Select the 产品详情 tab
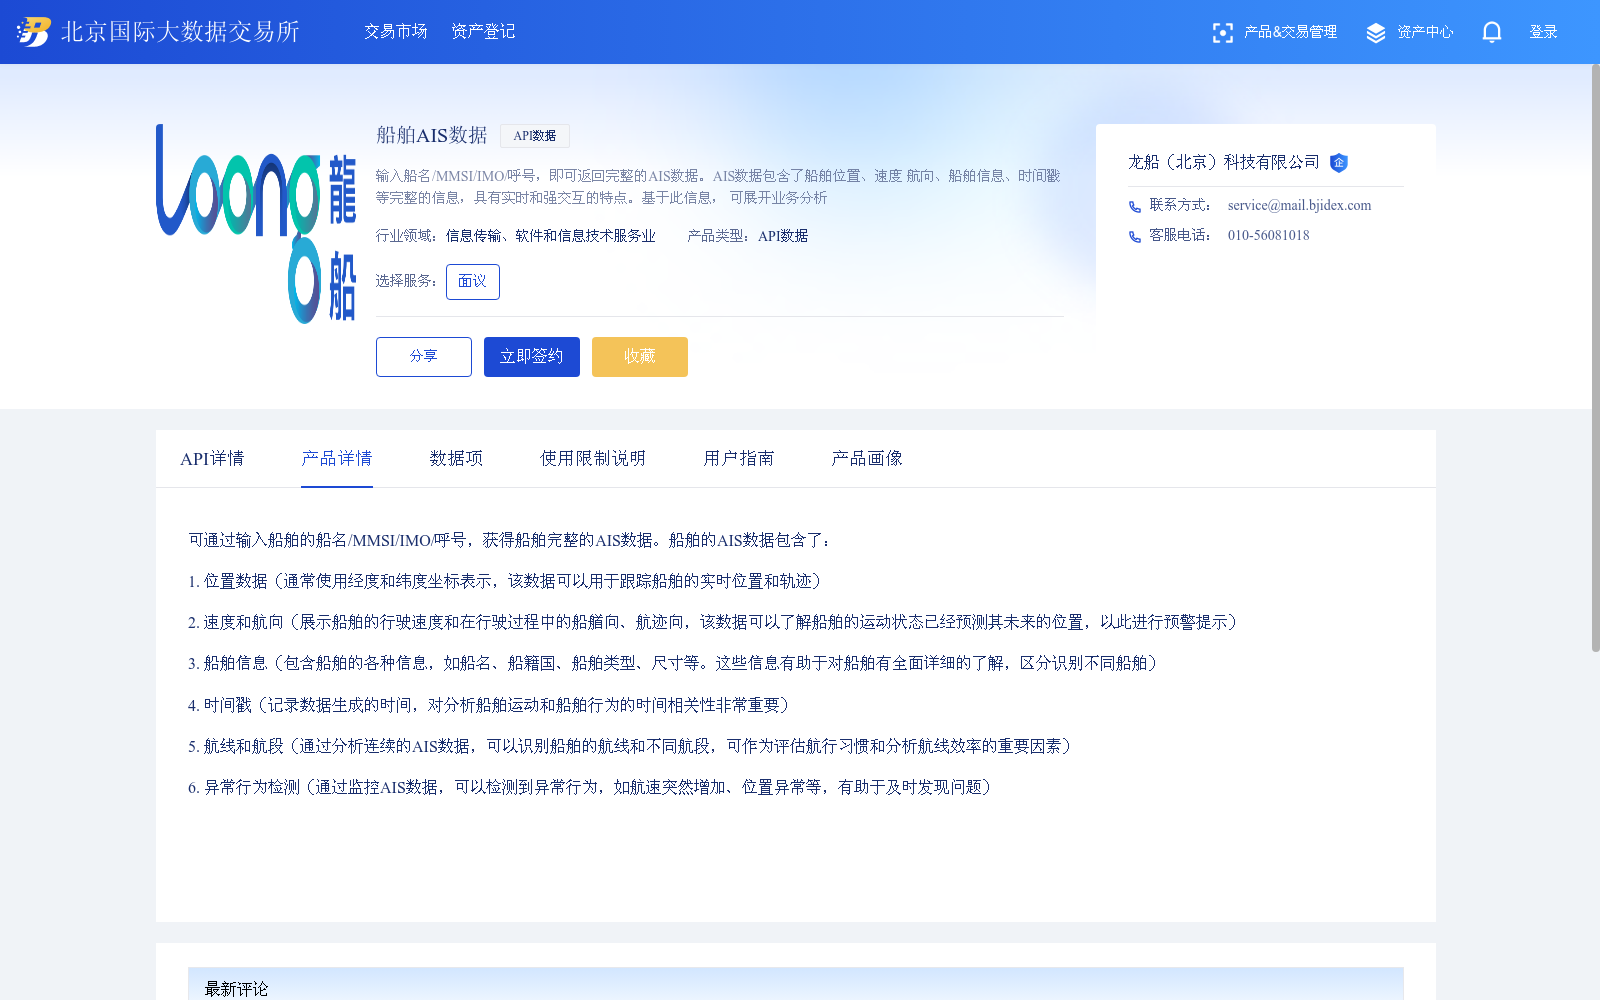Image resolution: width=1600 pixels, height=1000 pixels. [x=337, y=459]
